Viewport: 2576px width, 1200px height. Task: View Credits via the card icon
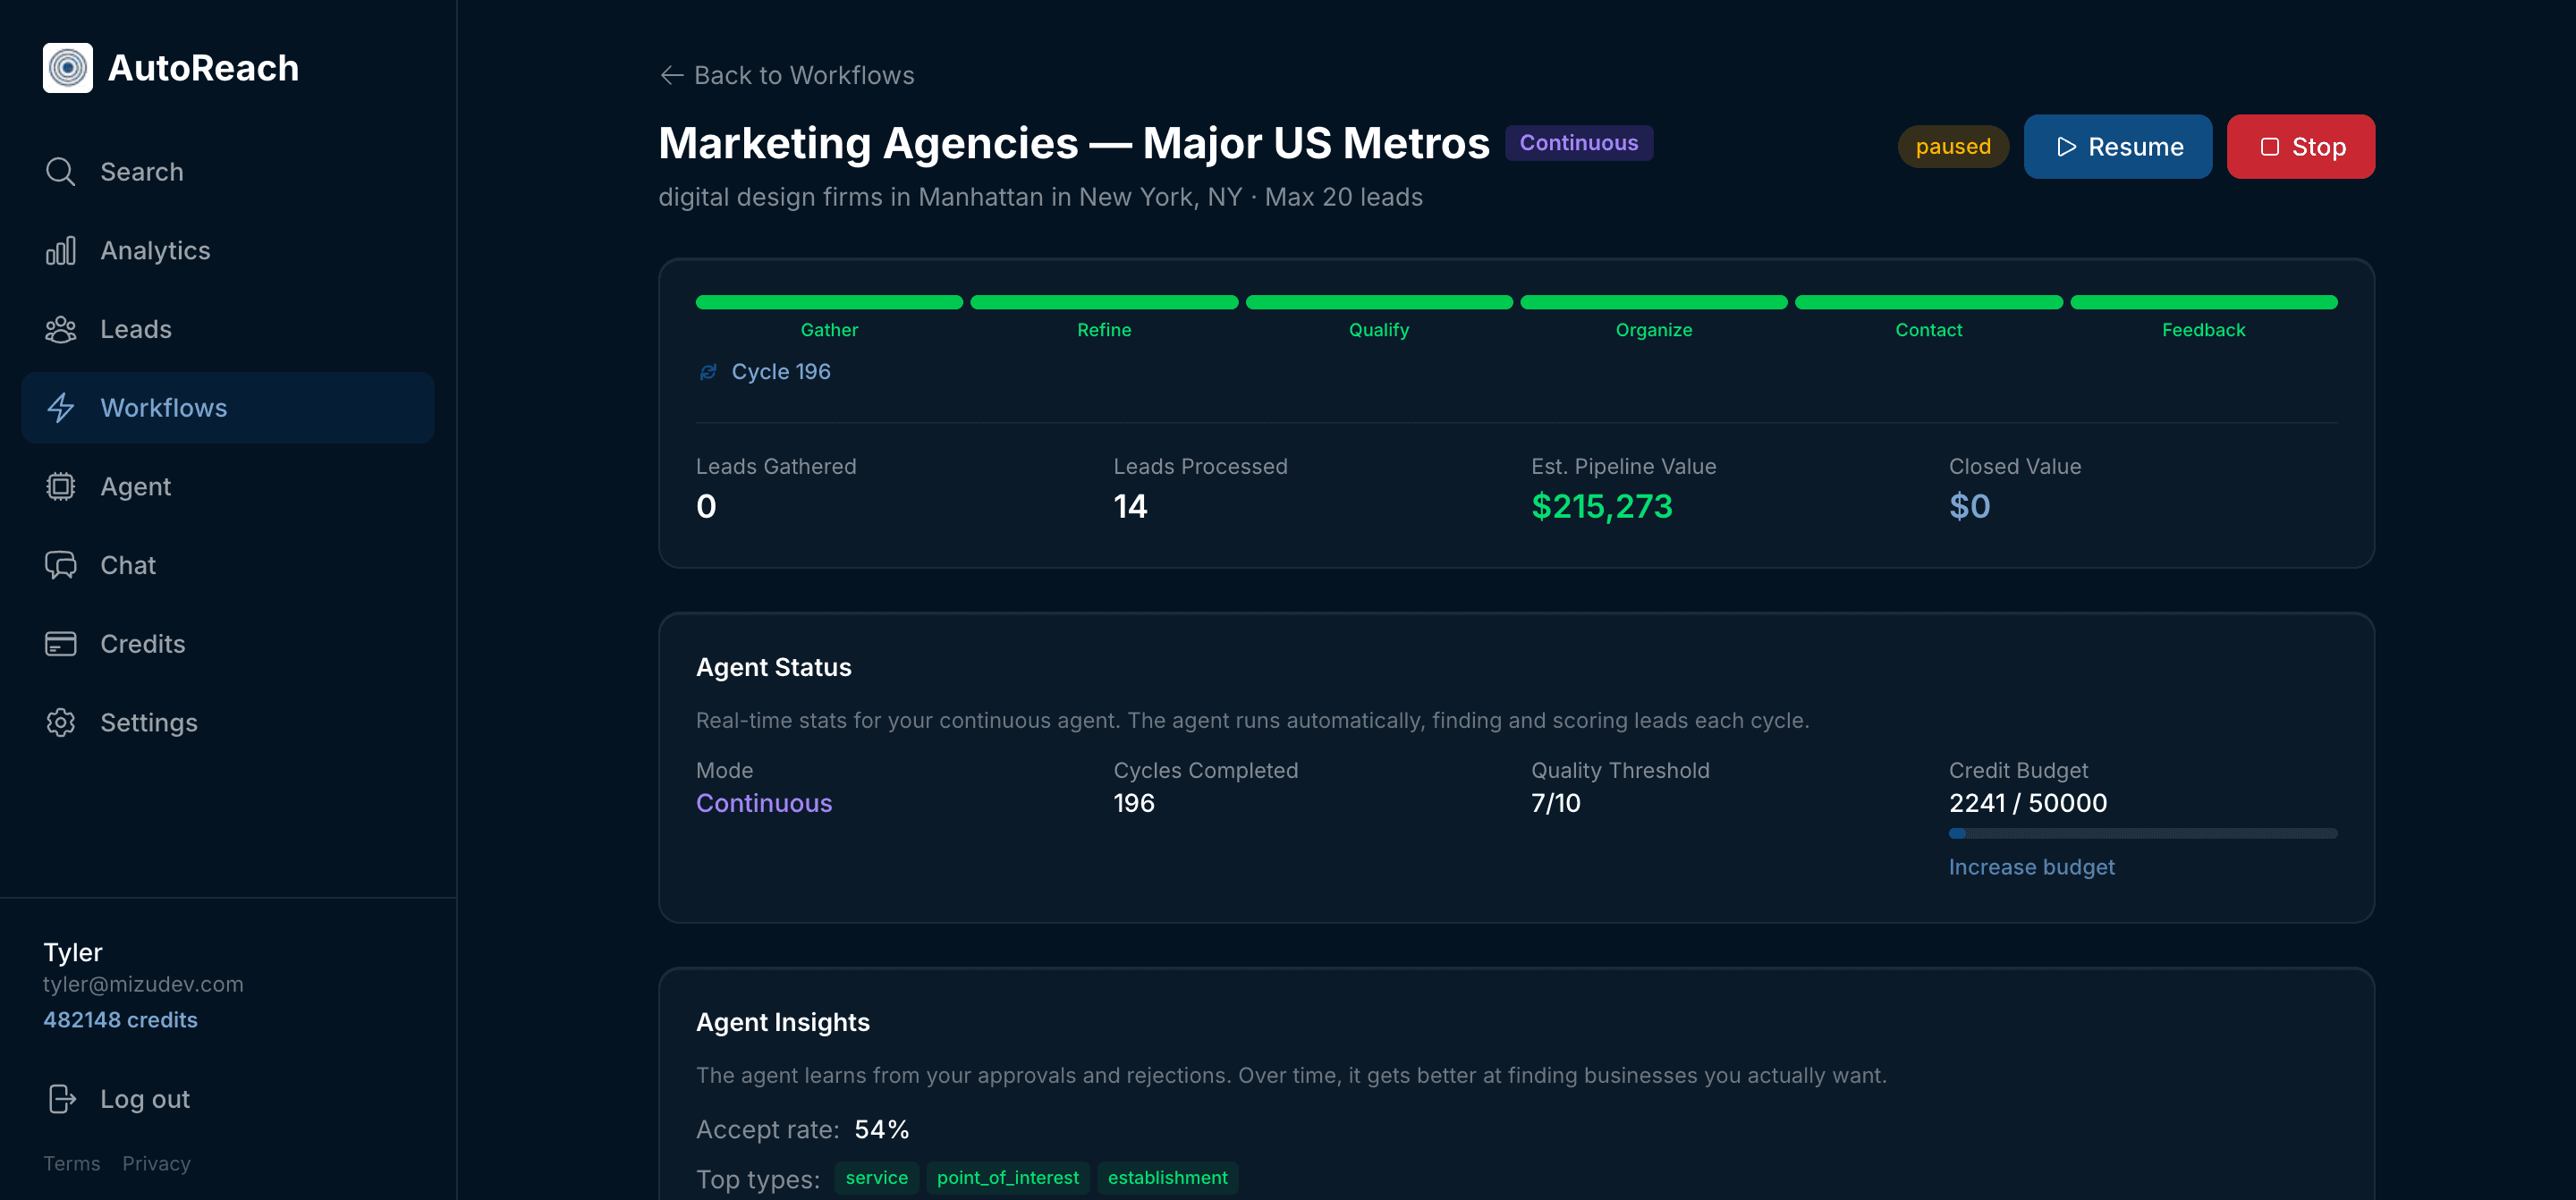(x=61, y=643)
